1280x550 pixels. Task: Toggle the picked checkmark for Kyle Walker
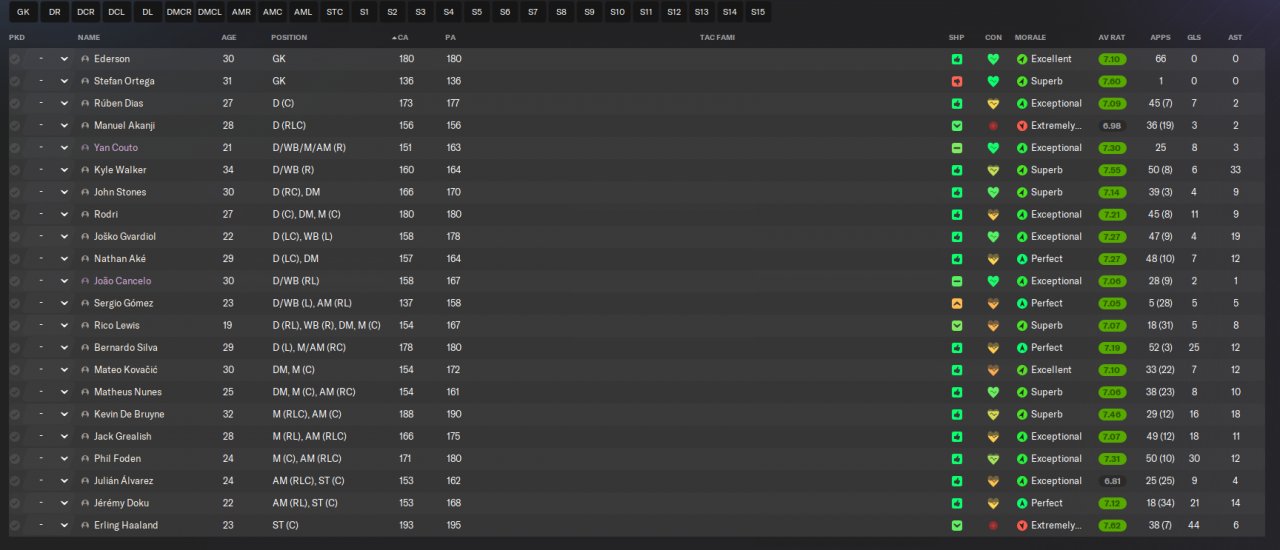tap(14, 170)
